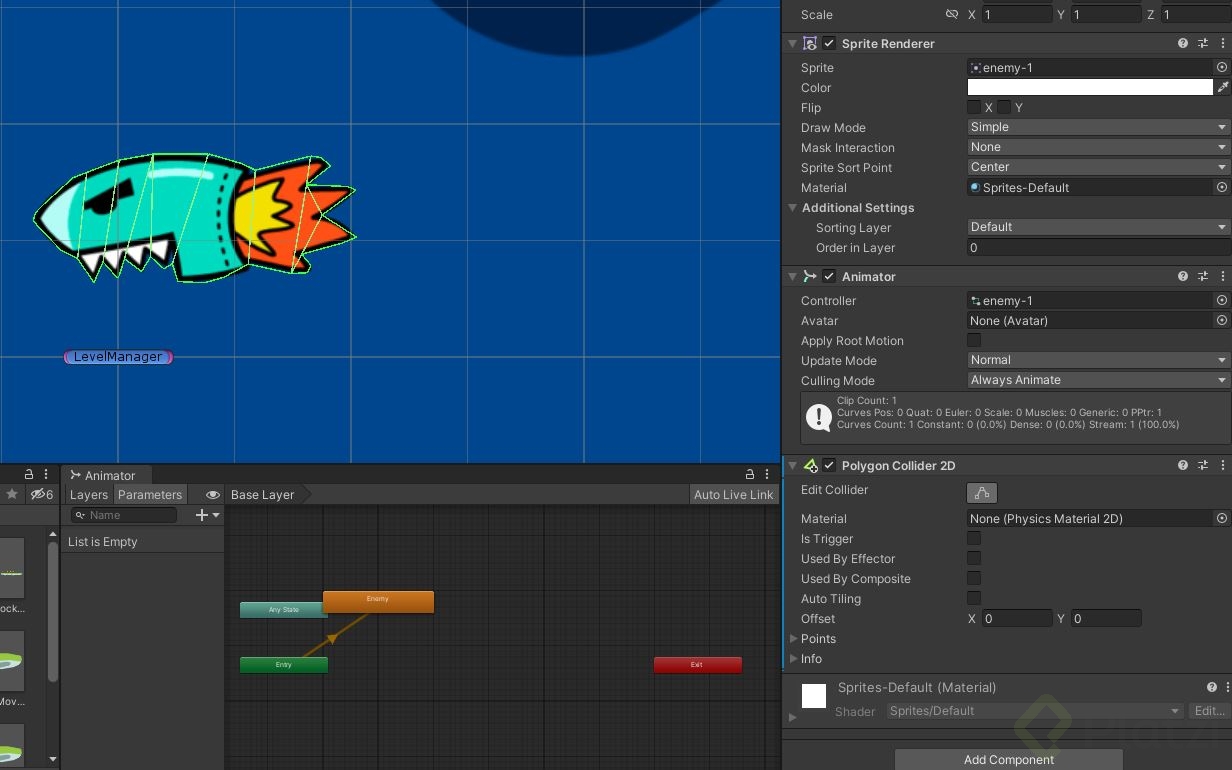Lock the Project panel on left

[29, 474]
